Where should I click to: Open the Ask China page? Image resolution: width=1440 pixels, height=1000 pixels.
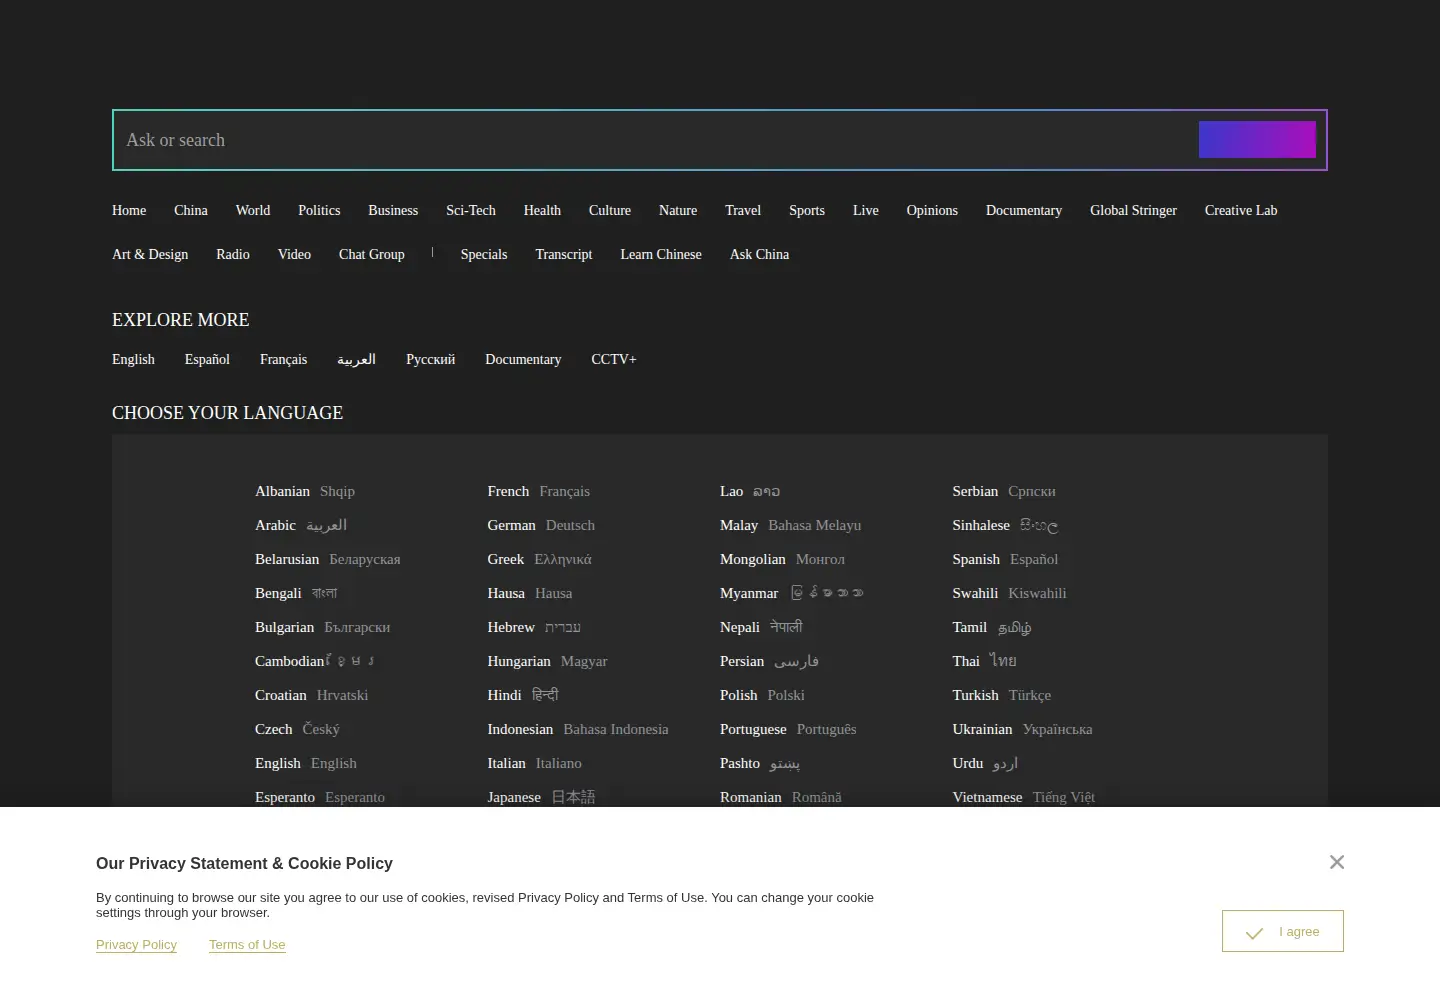(760, 254)
